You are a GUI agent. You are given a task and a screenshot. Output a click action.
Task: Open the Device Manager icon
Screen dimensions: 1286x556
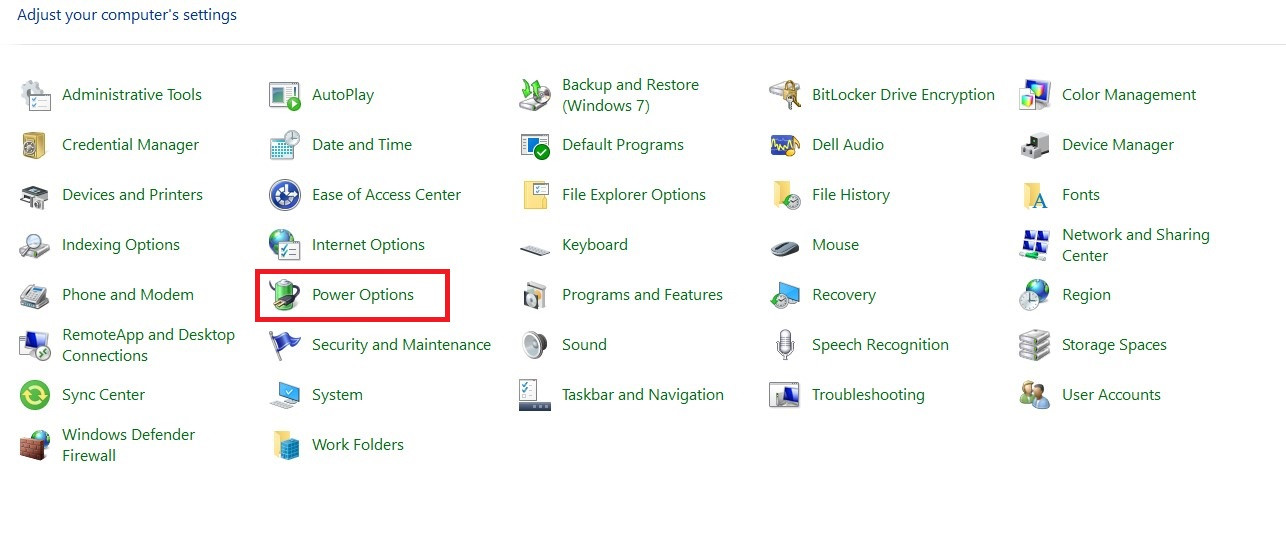[1035, 145]
